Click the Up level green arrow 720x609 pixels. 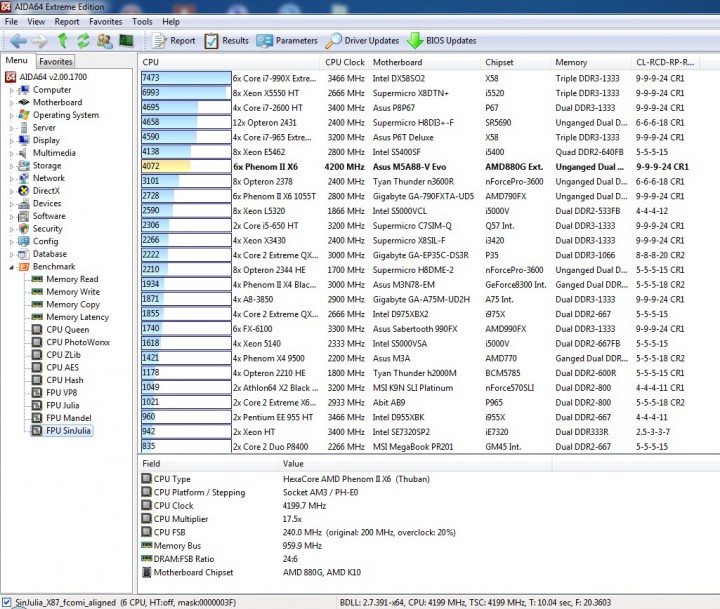click(x=62, y=41)
